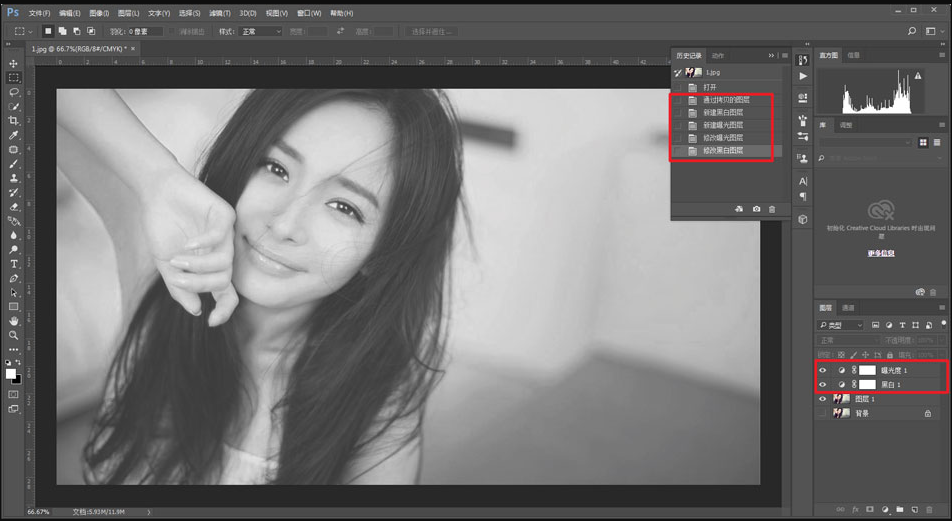Delete current state with History panel trash icon

pyautogui.click(x=772, y=209)
